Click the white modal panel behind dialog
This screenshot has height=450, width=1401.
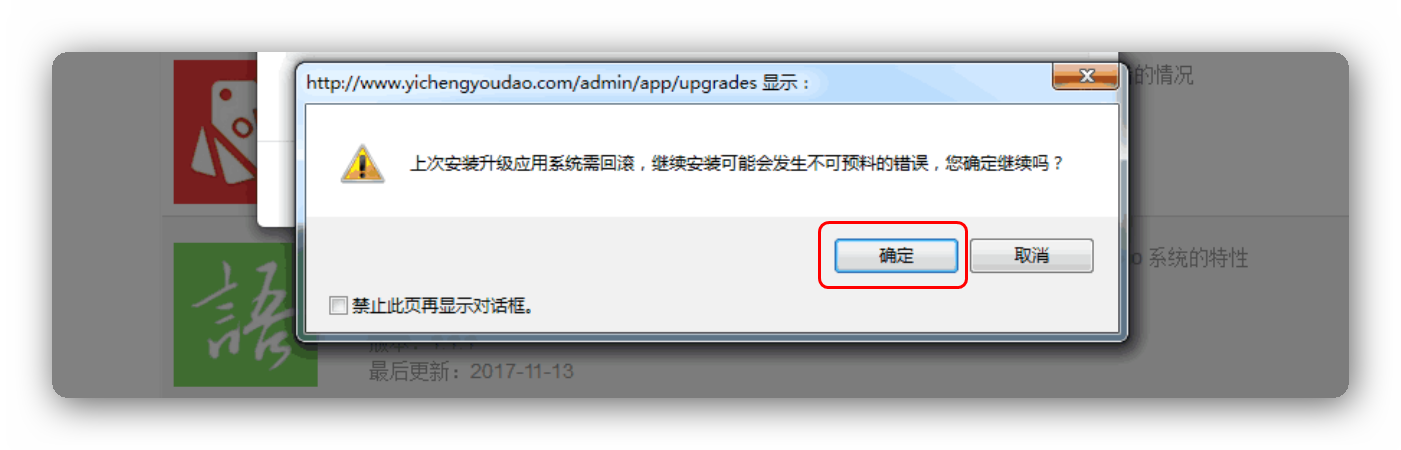point(276,140)
